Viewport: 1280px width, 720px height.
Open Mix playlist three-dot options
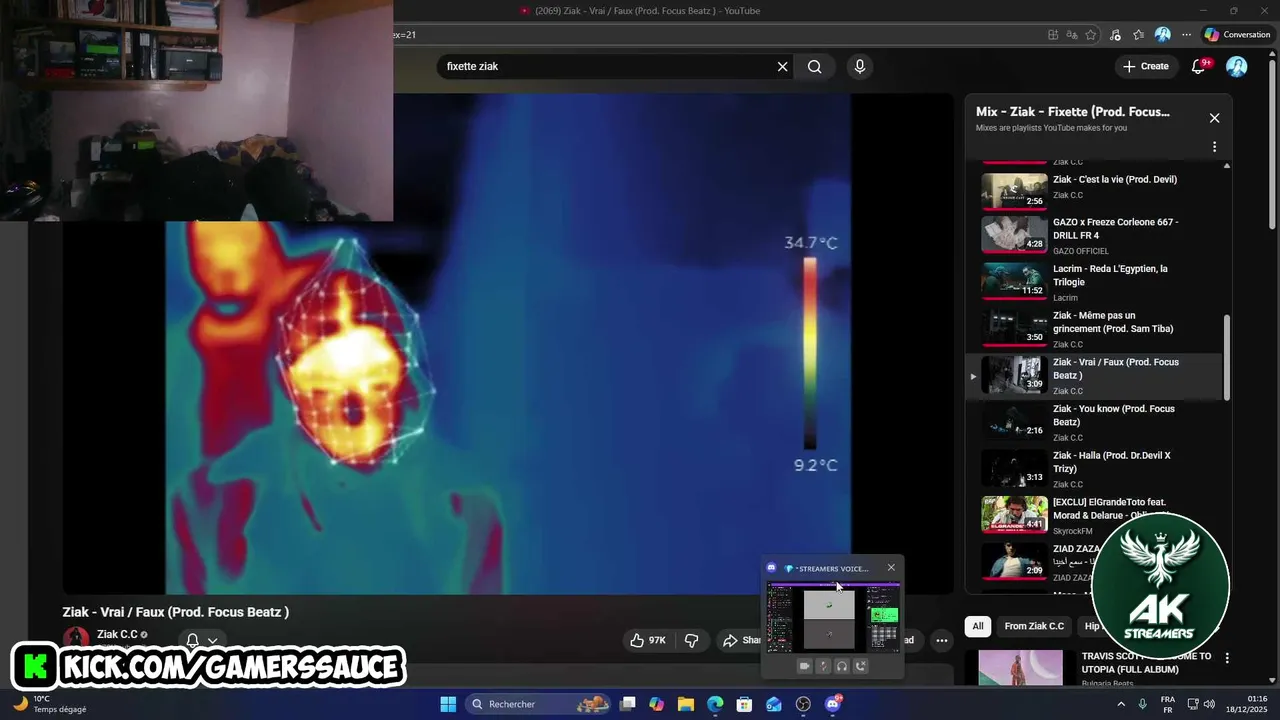(x=1214, y=147)
